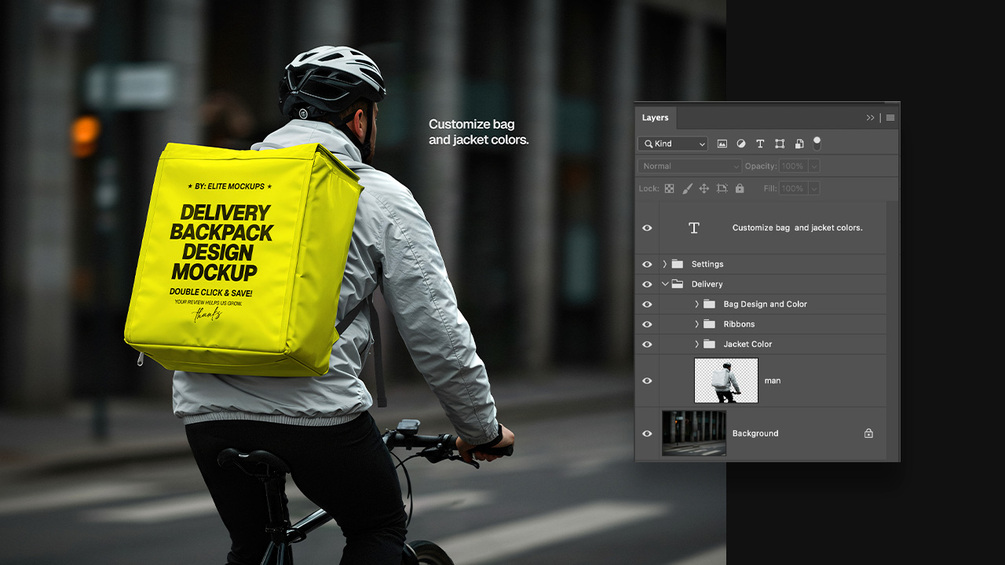The width and height of the screenshot is (1005, 565).
Task: Open Layers panel menu icon
Action: 890,118
